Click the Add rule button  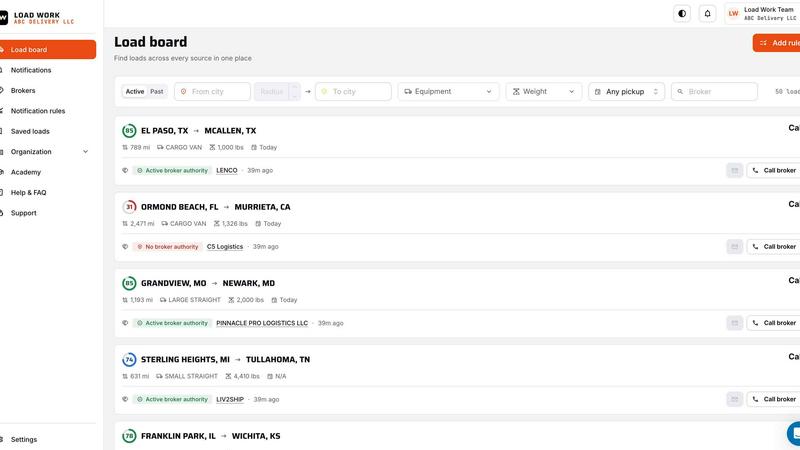click(x=777, y=43)
